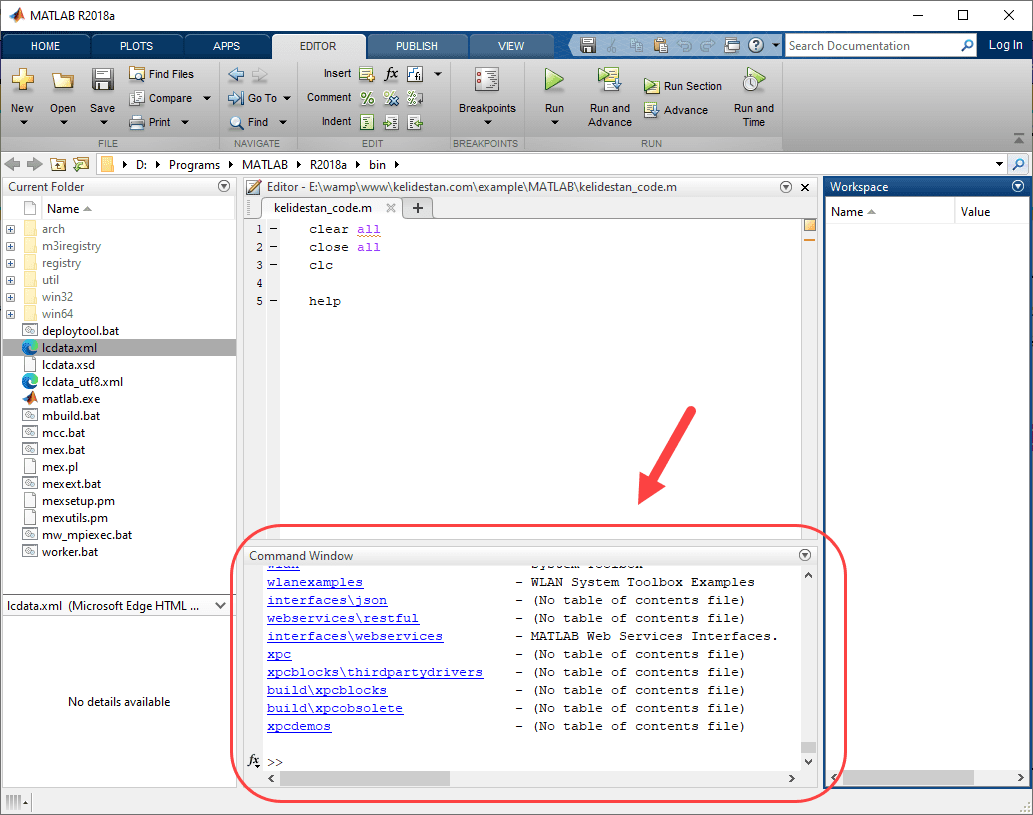This screenshot has width=1033, height=815.
Task: Apply smart indent icon
Action: [x=367, y=123]
